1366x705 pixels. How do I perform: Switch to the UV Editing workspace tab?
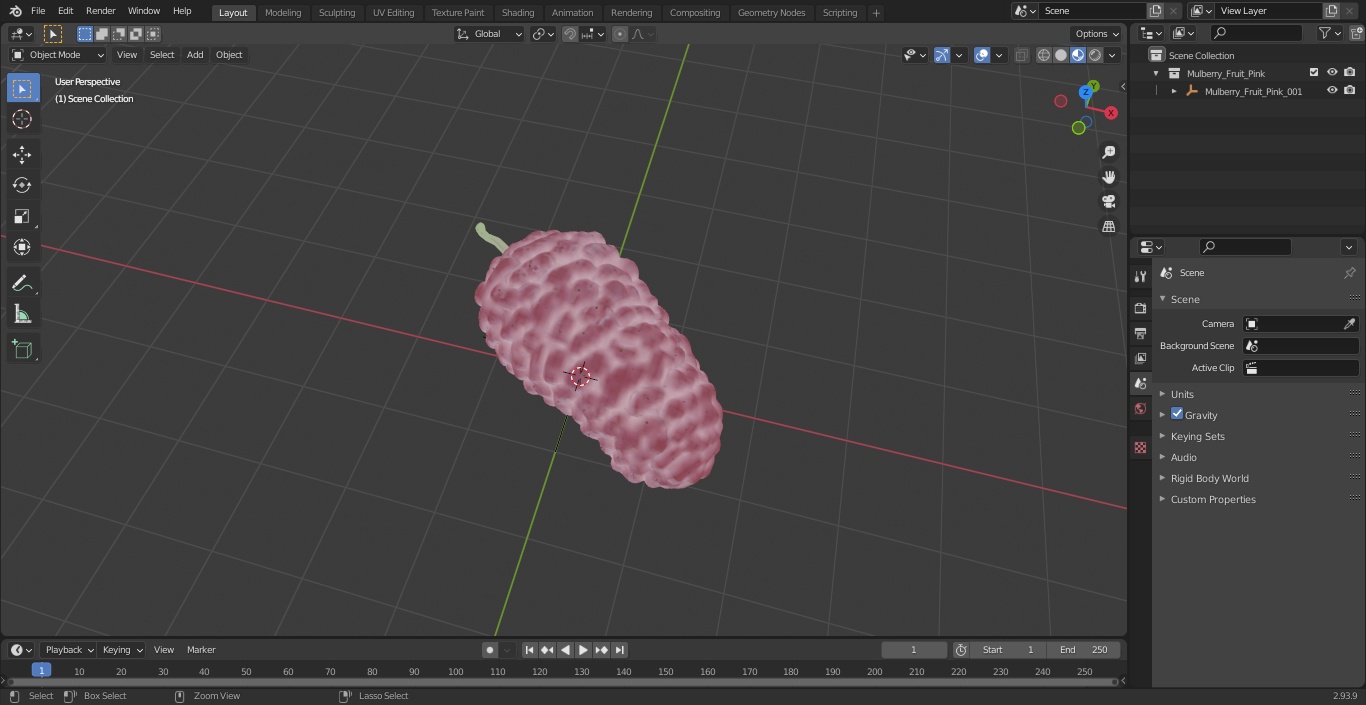(393, 13)
